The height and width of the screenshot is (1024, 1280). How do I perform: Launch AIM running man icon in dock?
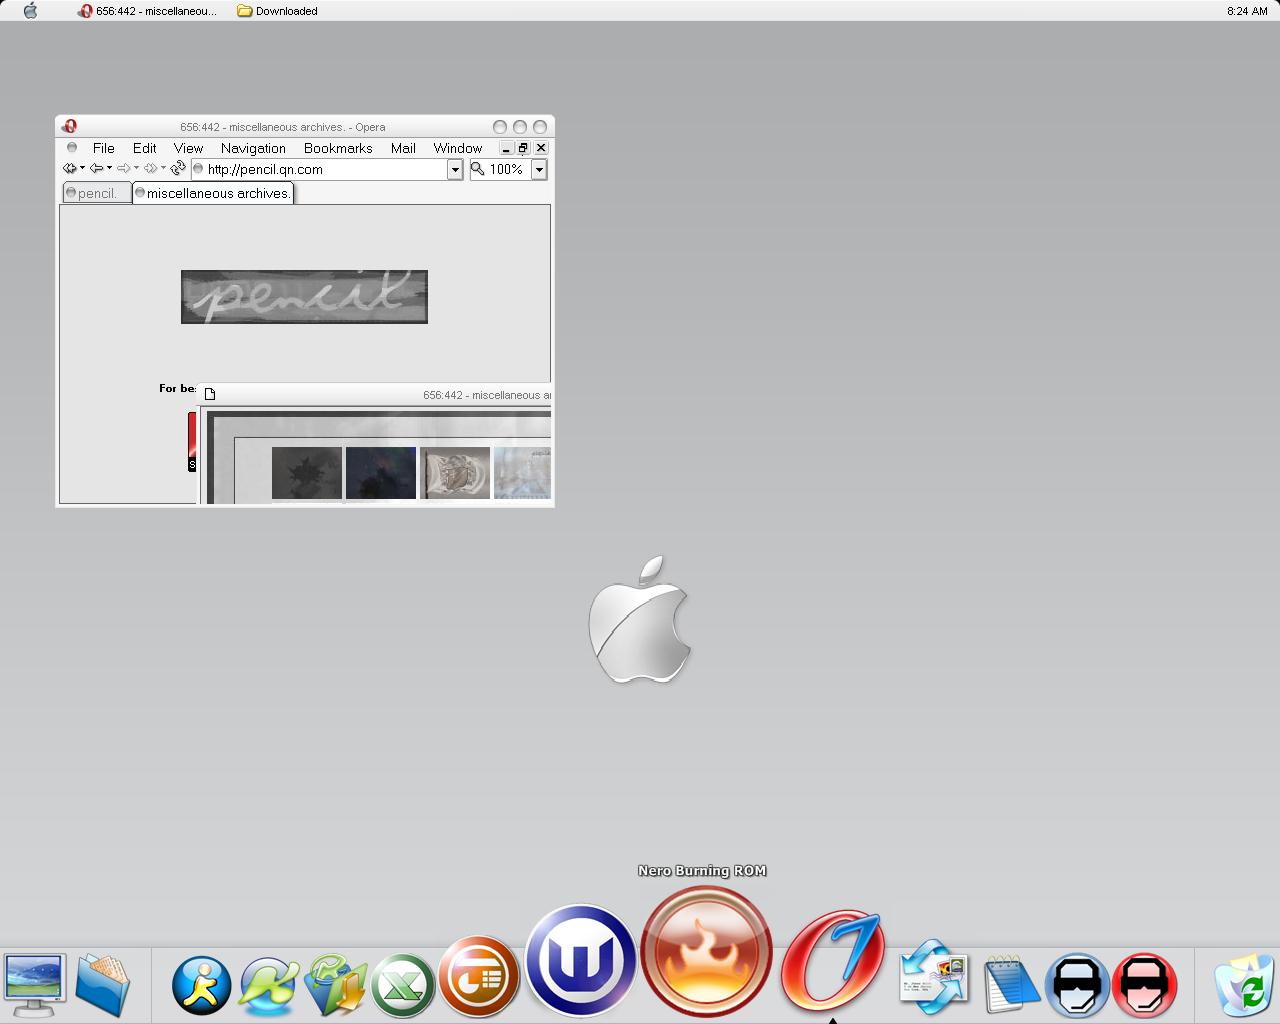point(201,985)
